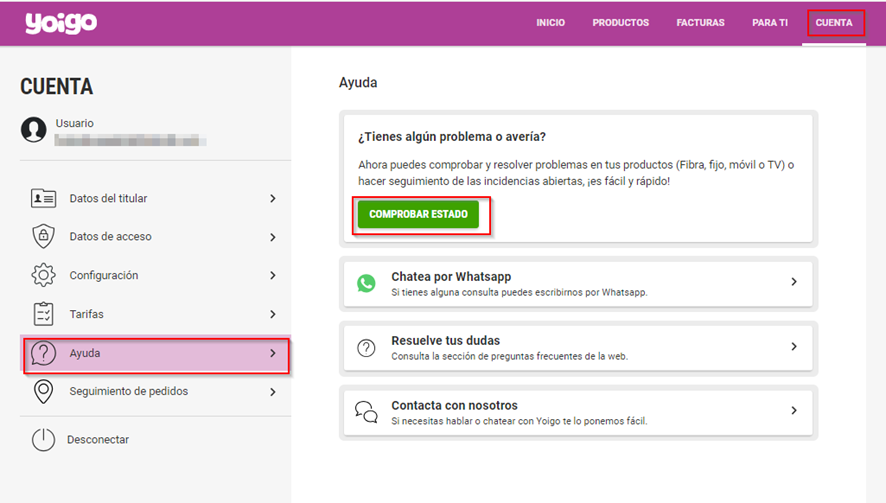
Task: Go to the PRODUCTOS section
Action: click(x=620, y=23)
